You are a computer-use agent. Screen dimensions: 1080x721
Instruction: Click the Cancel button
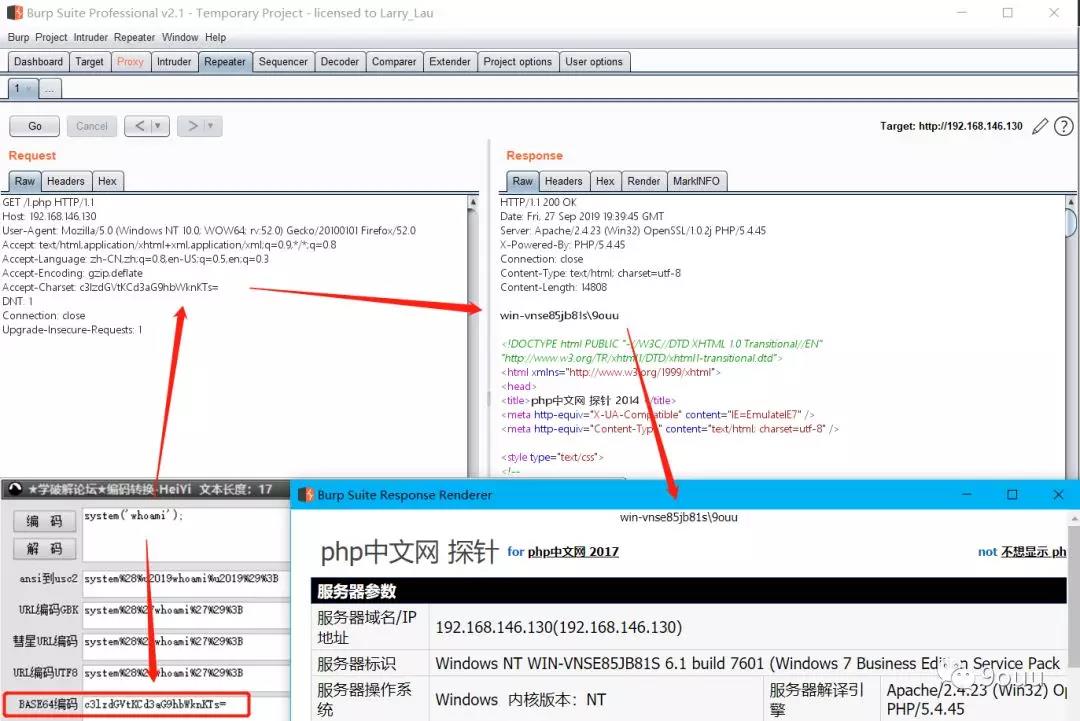[92, 126]
